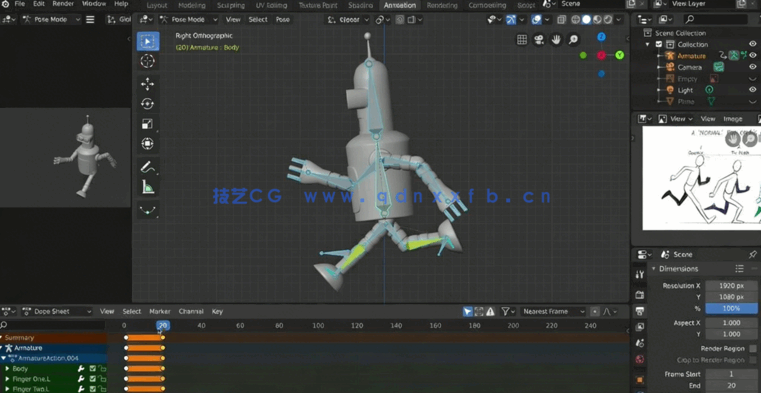Click the red X axis on navigation gizmo
Screen dimensions: 761x393
pos(601,55)
